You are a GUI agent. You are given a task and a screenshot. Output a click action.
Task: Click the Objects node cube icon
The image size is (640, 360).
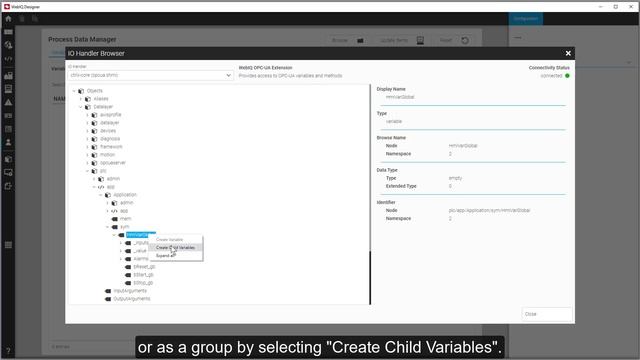(81, 91)
